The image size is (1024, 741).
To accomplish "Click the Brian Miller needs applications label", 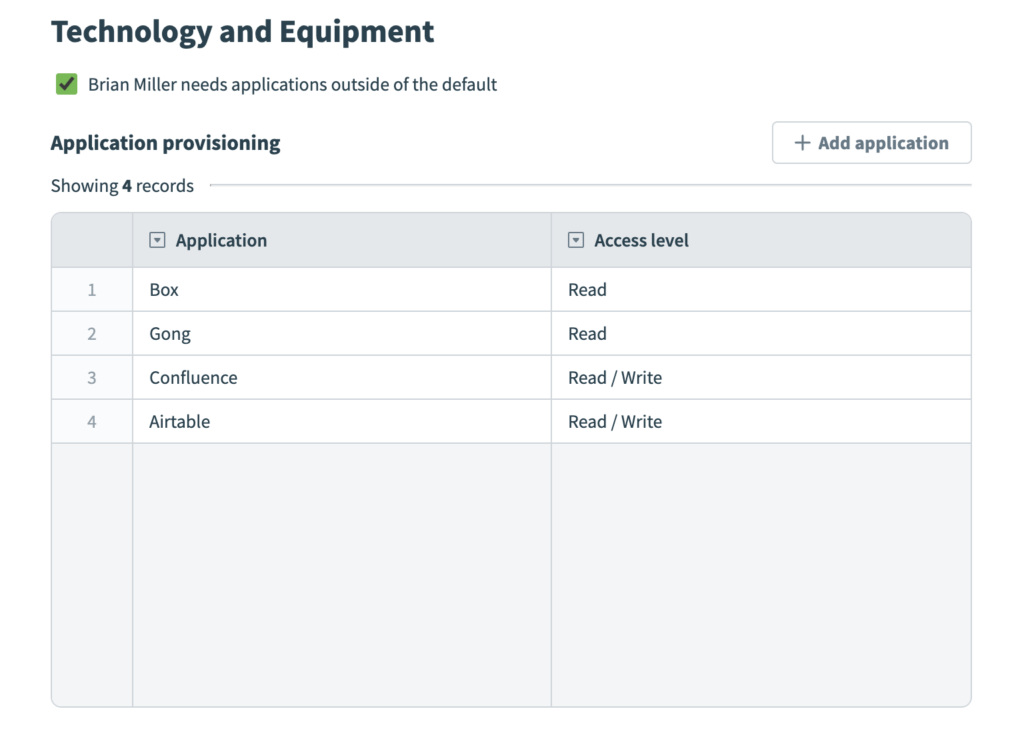I will click(x=293, y=84).
